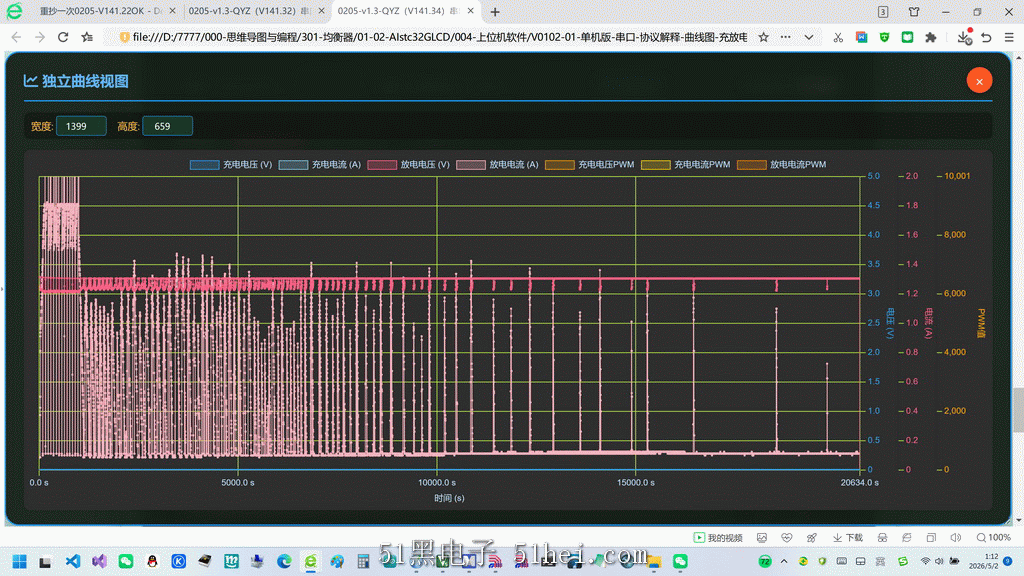The height and width of the screenshot is (576, 1024).
Task: Open a new browser tab
Action: (x=495, y=12)
